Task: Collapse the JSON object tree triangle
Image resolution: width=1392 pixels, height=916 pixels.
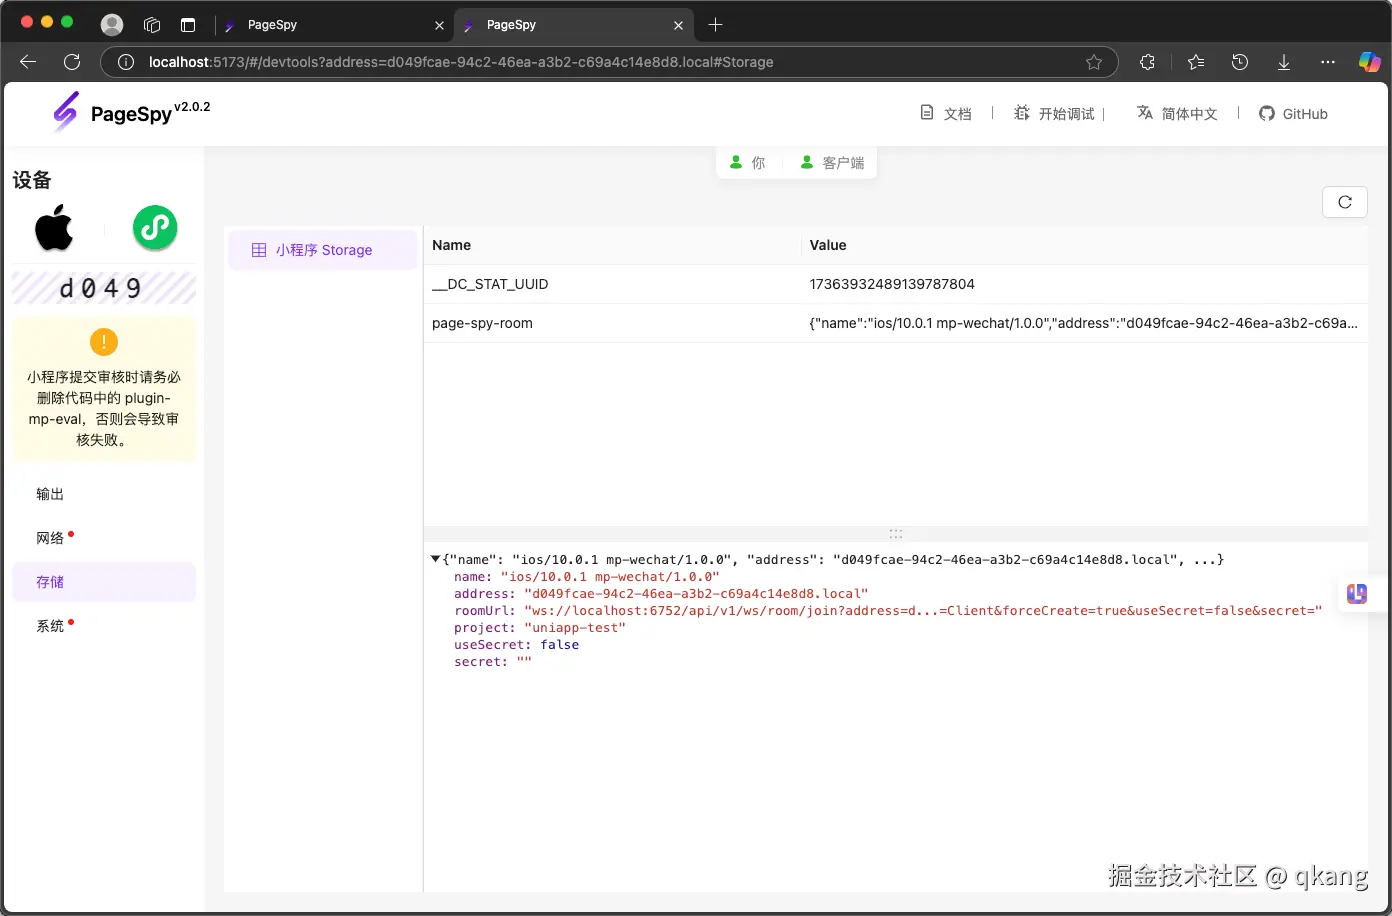Action: (x=435, y=559)
